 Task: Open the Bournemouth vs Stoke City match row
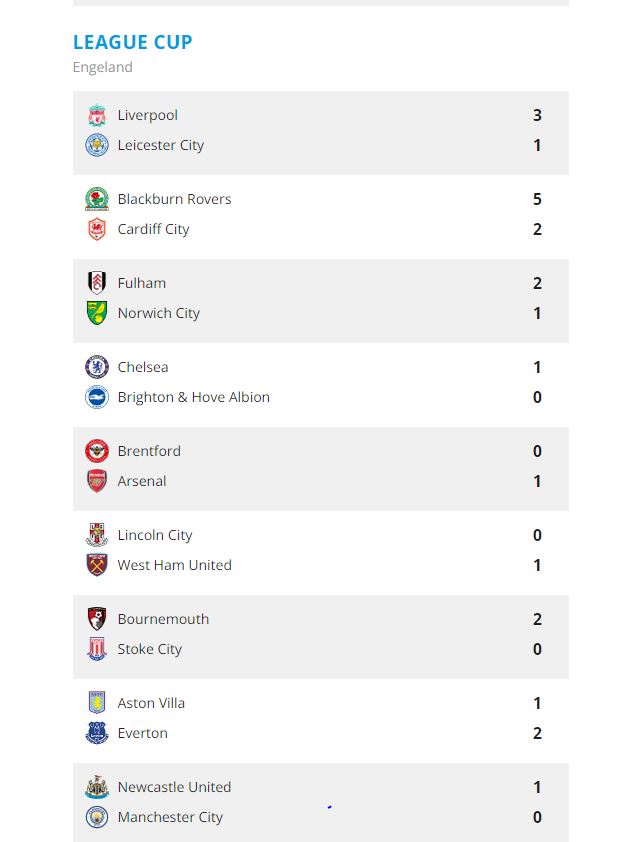click(x=350, y=634)
